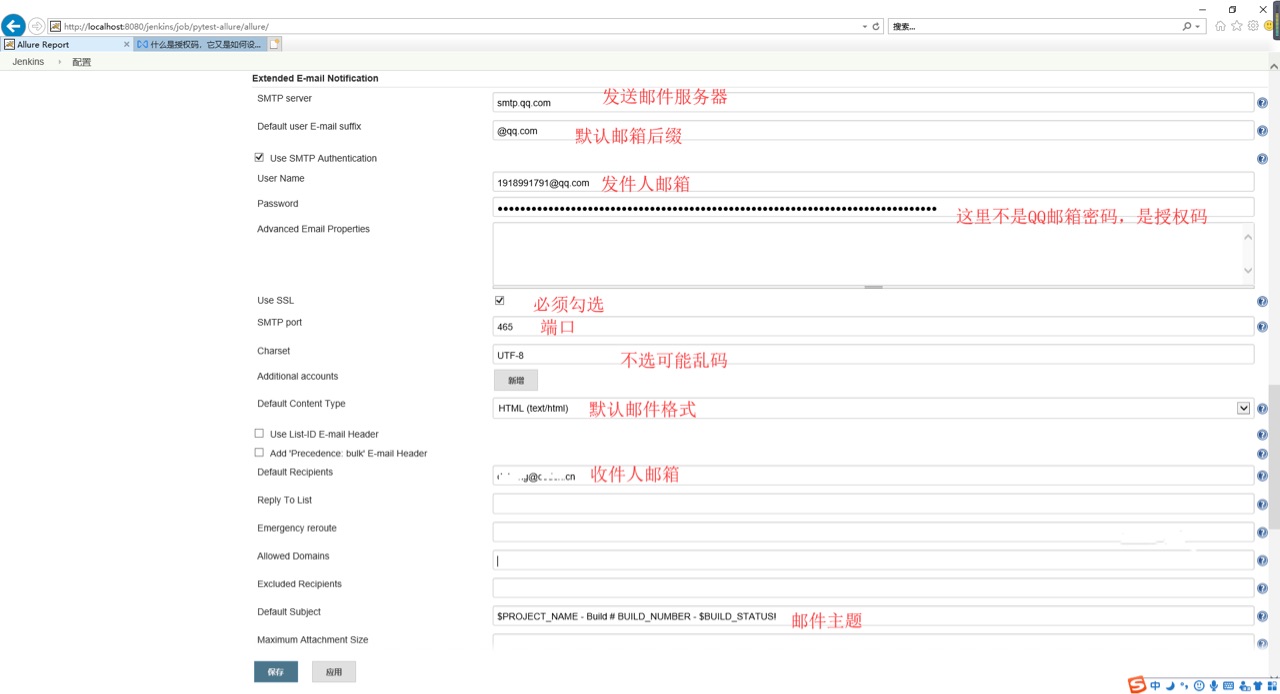
Task: Open help icon for Emergency reroute
Action: [x=1262, y=533]
